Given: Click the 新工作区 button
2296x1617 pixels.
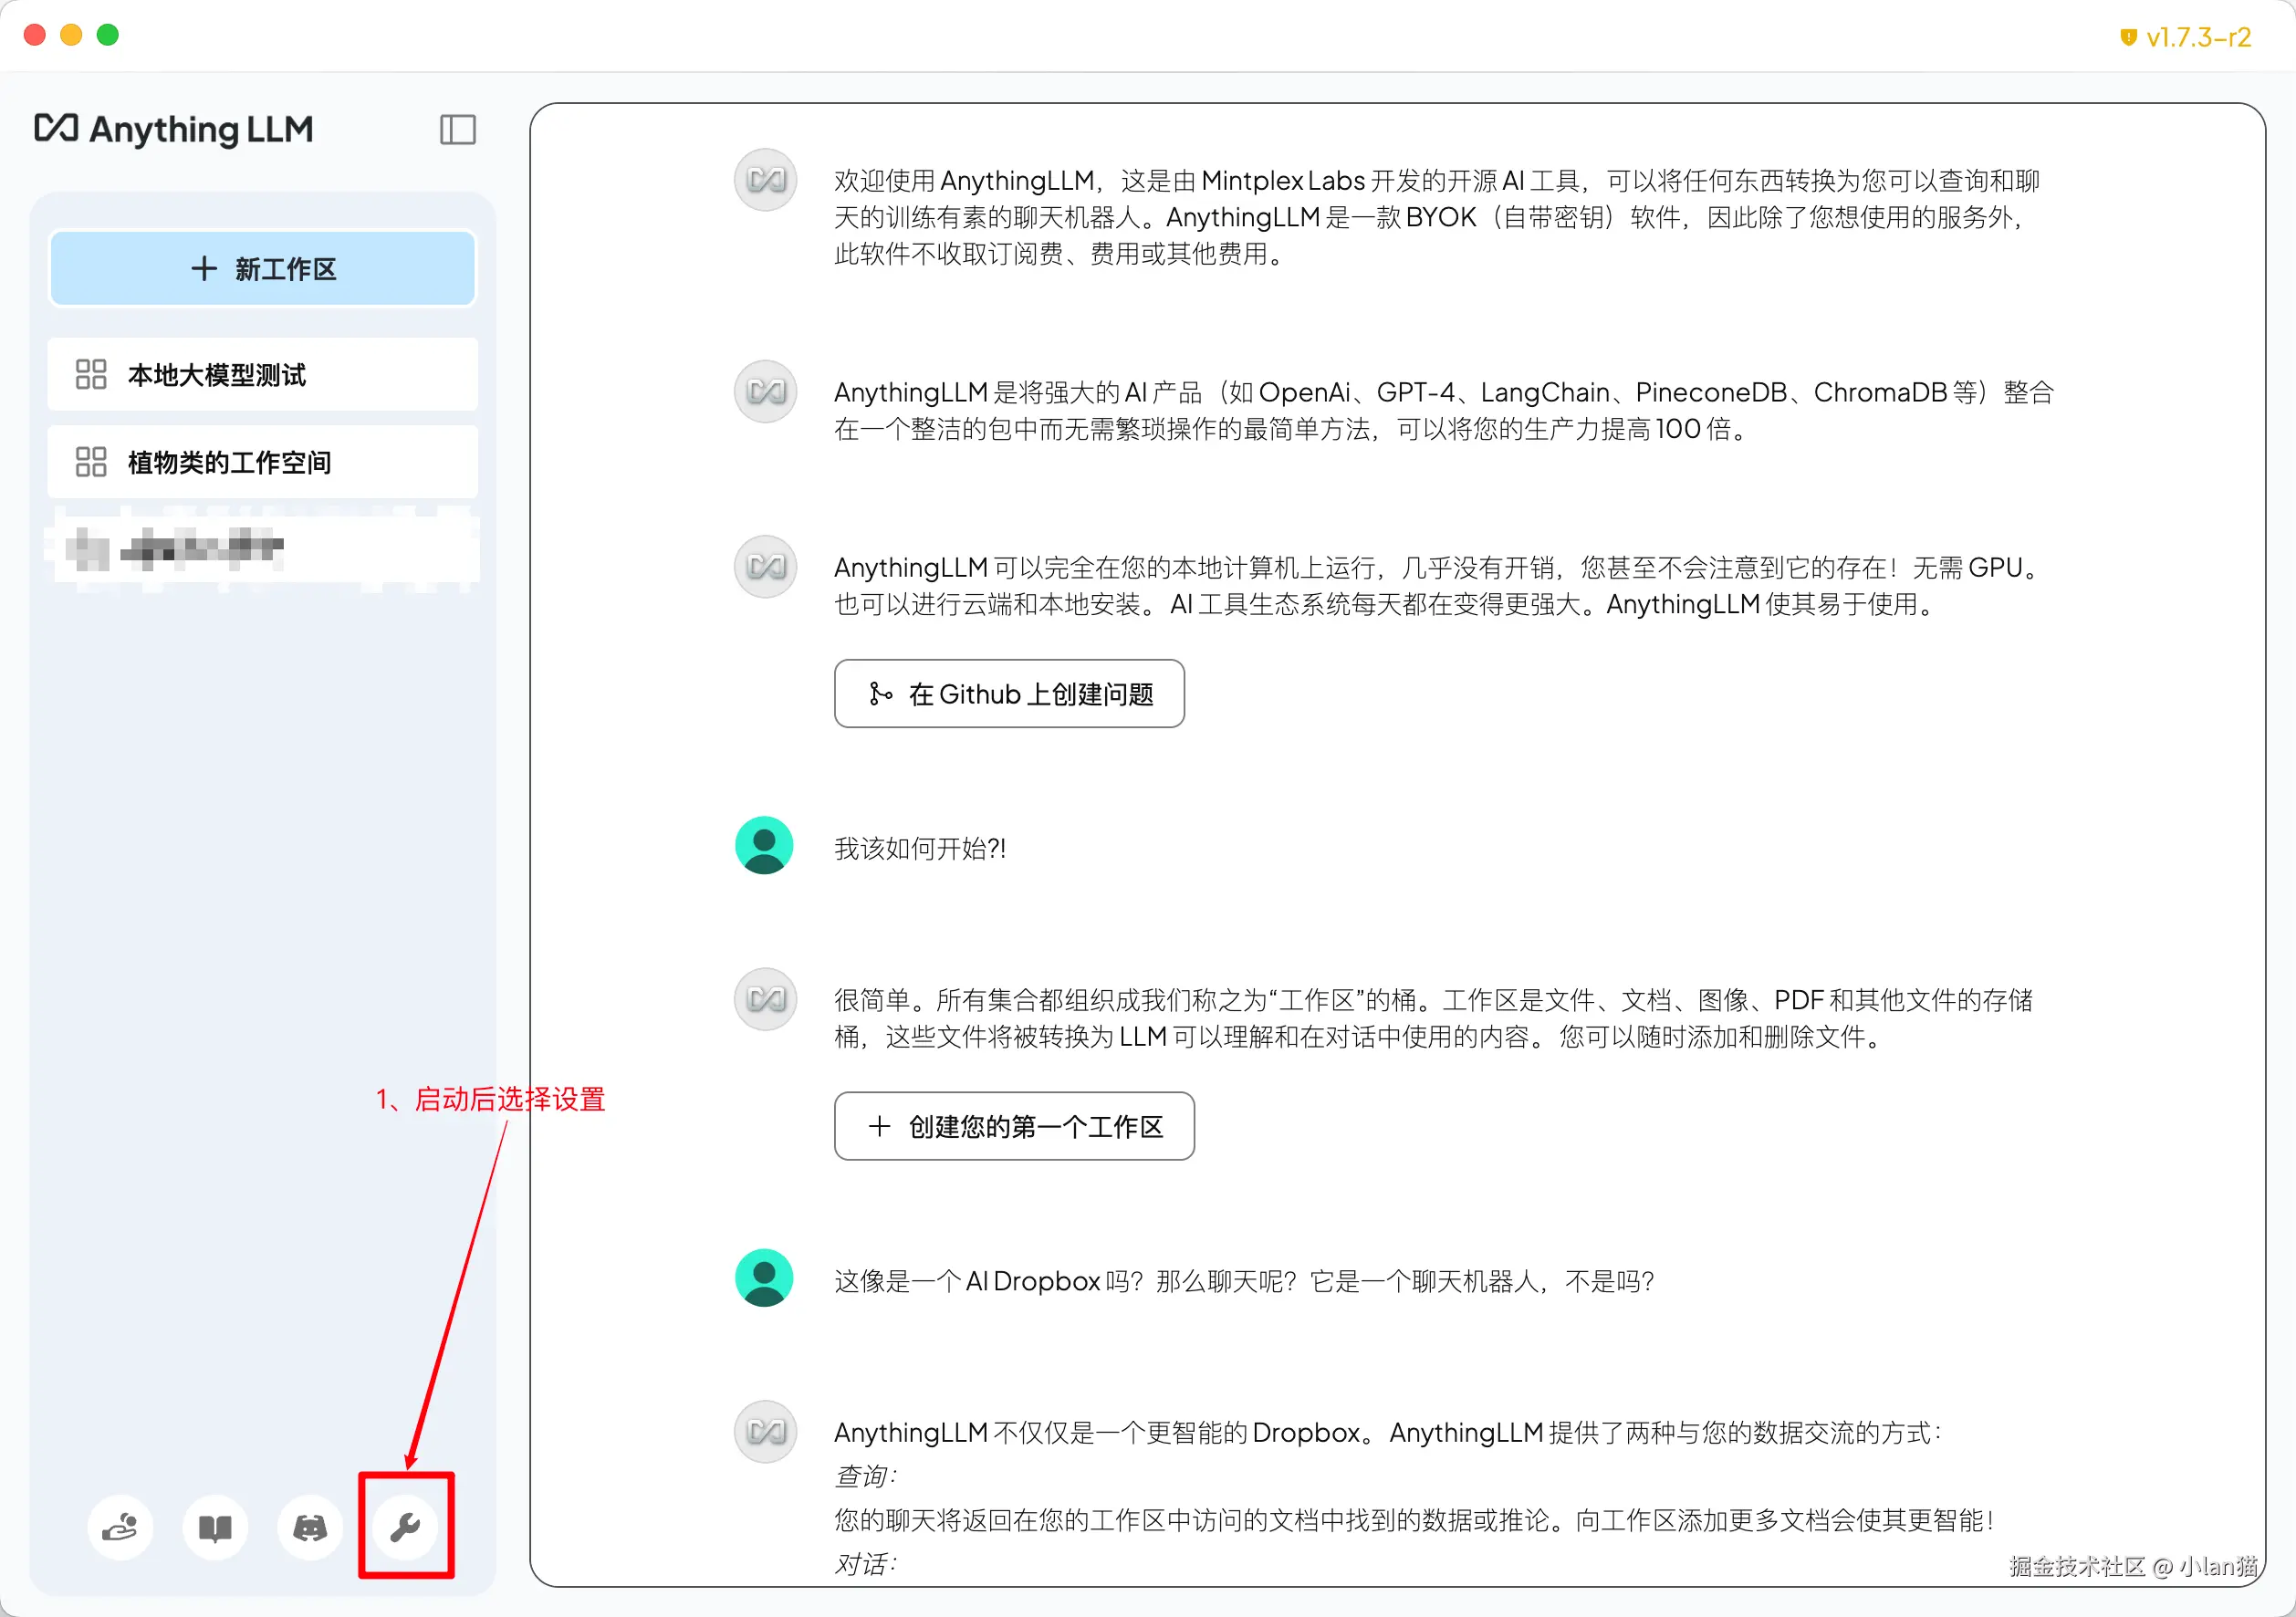Looking at the screenshot, I should (263, 268).
